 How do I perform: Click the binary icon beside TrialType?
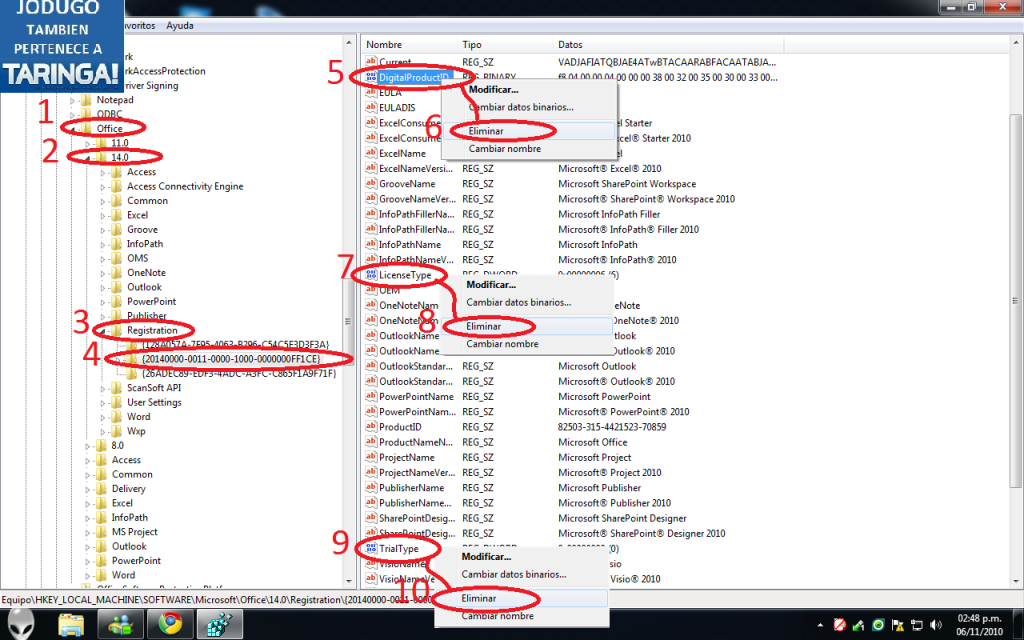click(x=371, y=549)
